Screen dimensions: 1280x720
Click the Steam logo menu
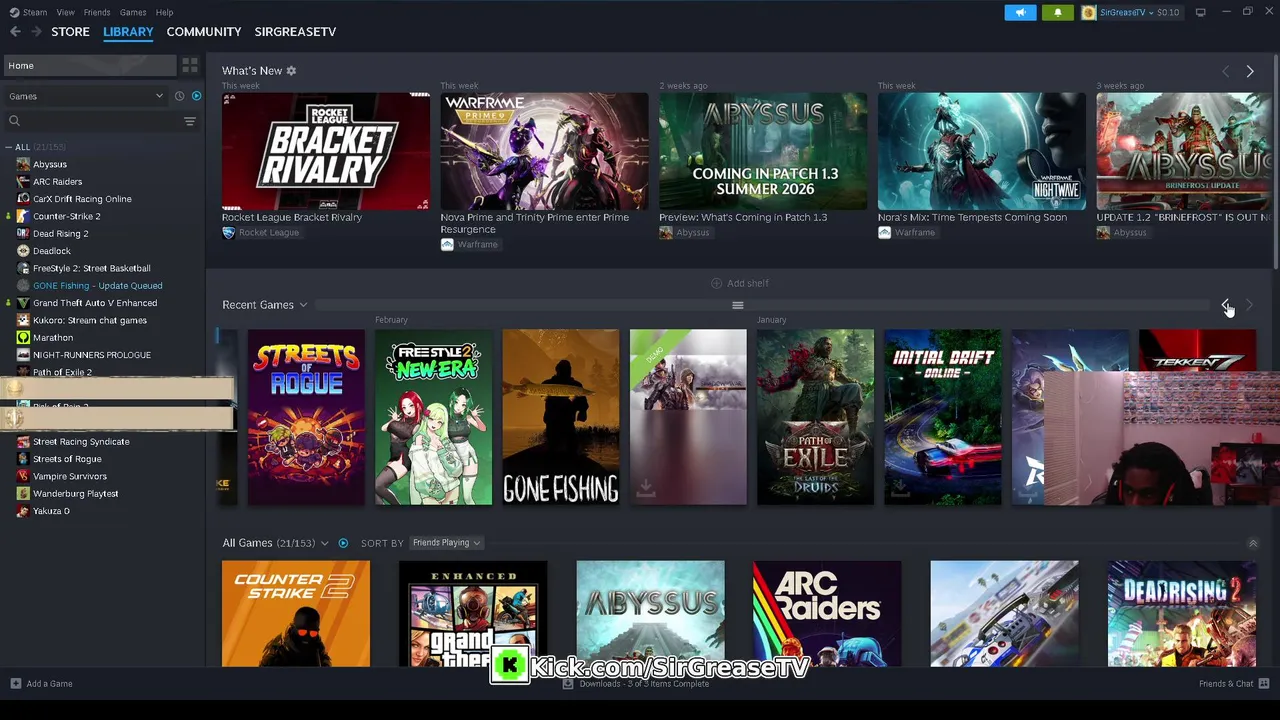(x=27, y=12)
